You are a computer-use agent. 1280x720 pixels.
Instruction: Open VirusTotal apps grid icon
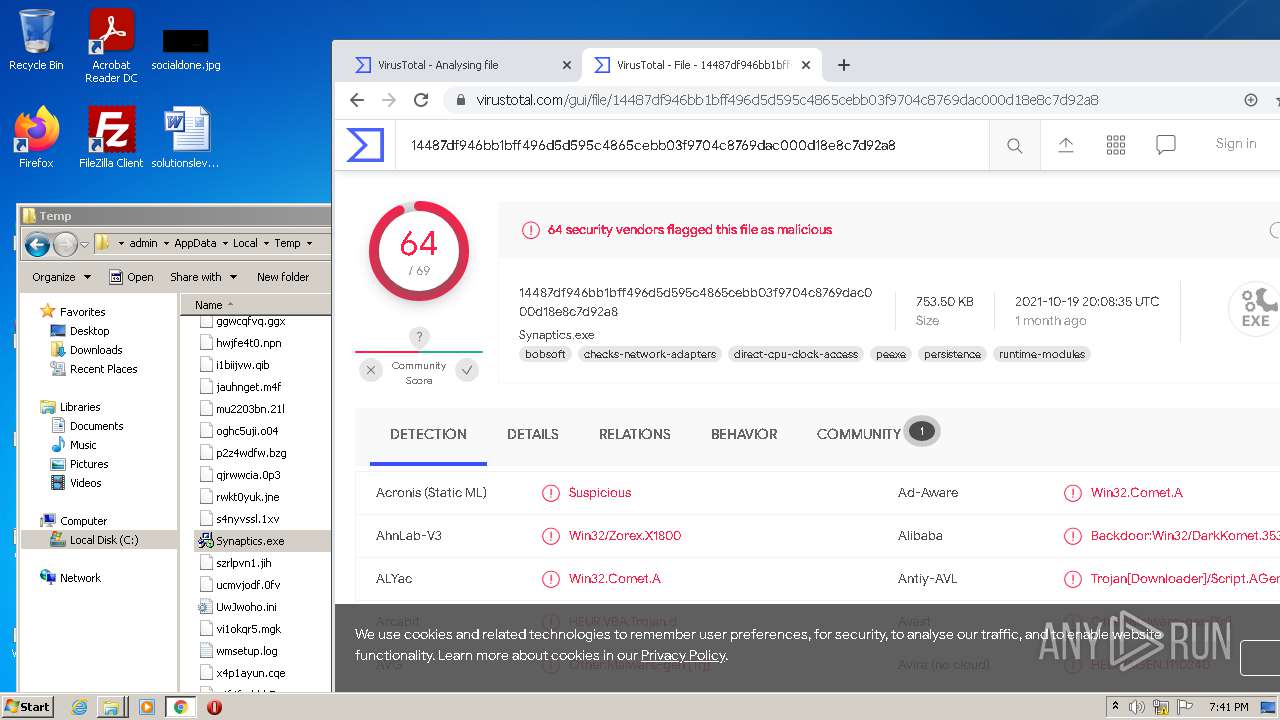pyautogui.click(x=1116, y=145)
